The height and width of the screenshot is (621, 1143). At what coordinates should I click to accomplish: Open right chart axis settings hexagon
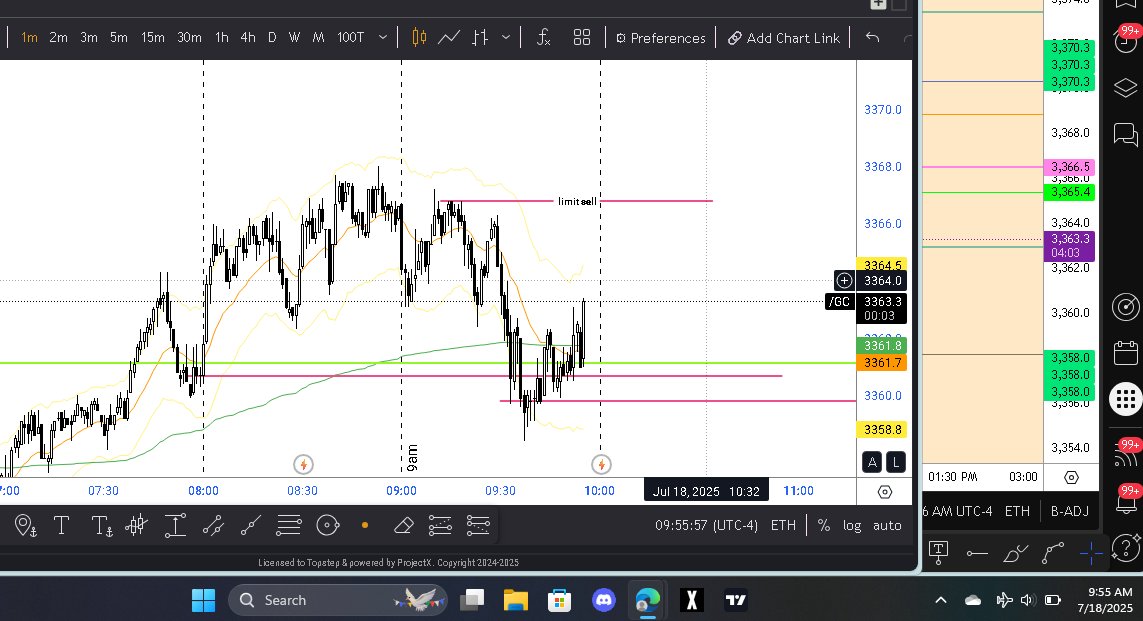click(1072, 477)
